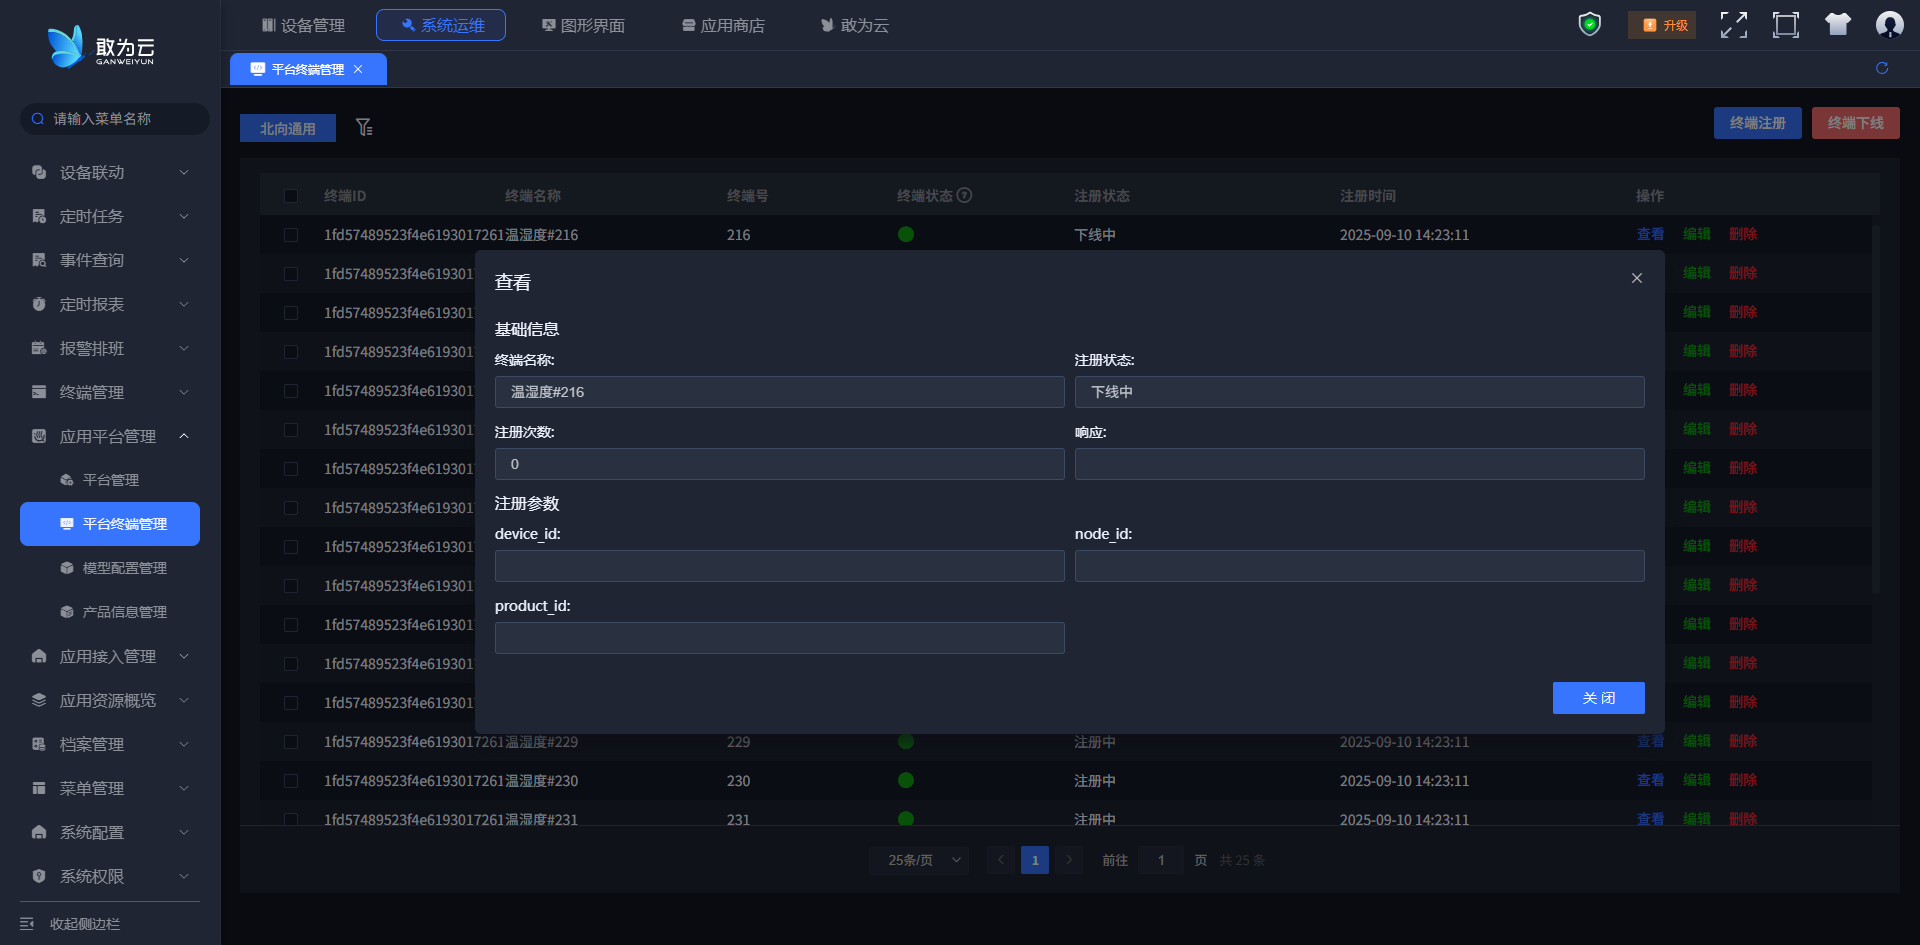Open the filter icon beside 北向通用
Screen dimensions: 1920x945
pyautogui.click(x=364, y=128)
